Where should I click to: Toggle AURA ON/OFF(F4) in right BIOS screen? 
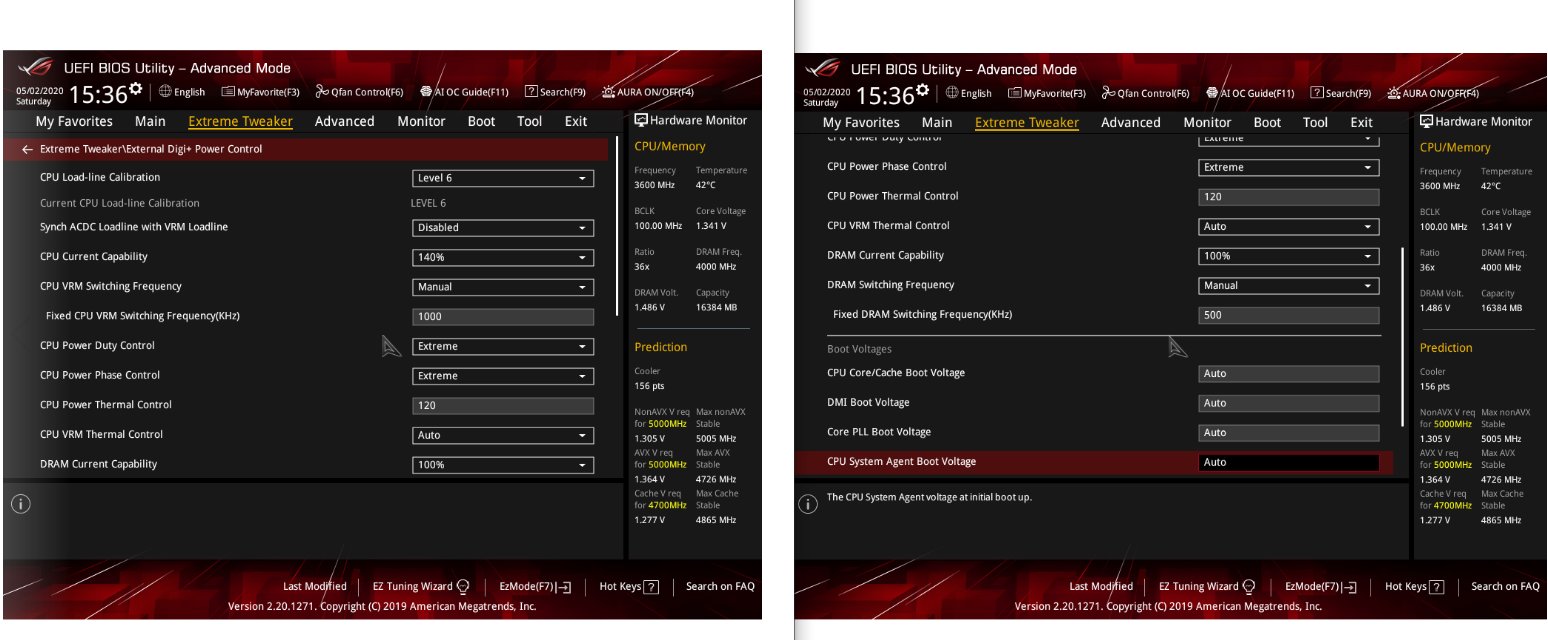(x=1434, y=93)
